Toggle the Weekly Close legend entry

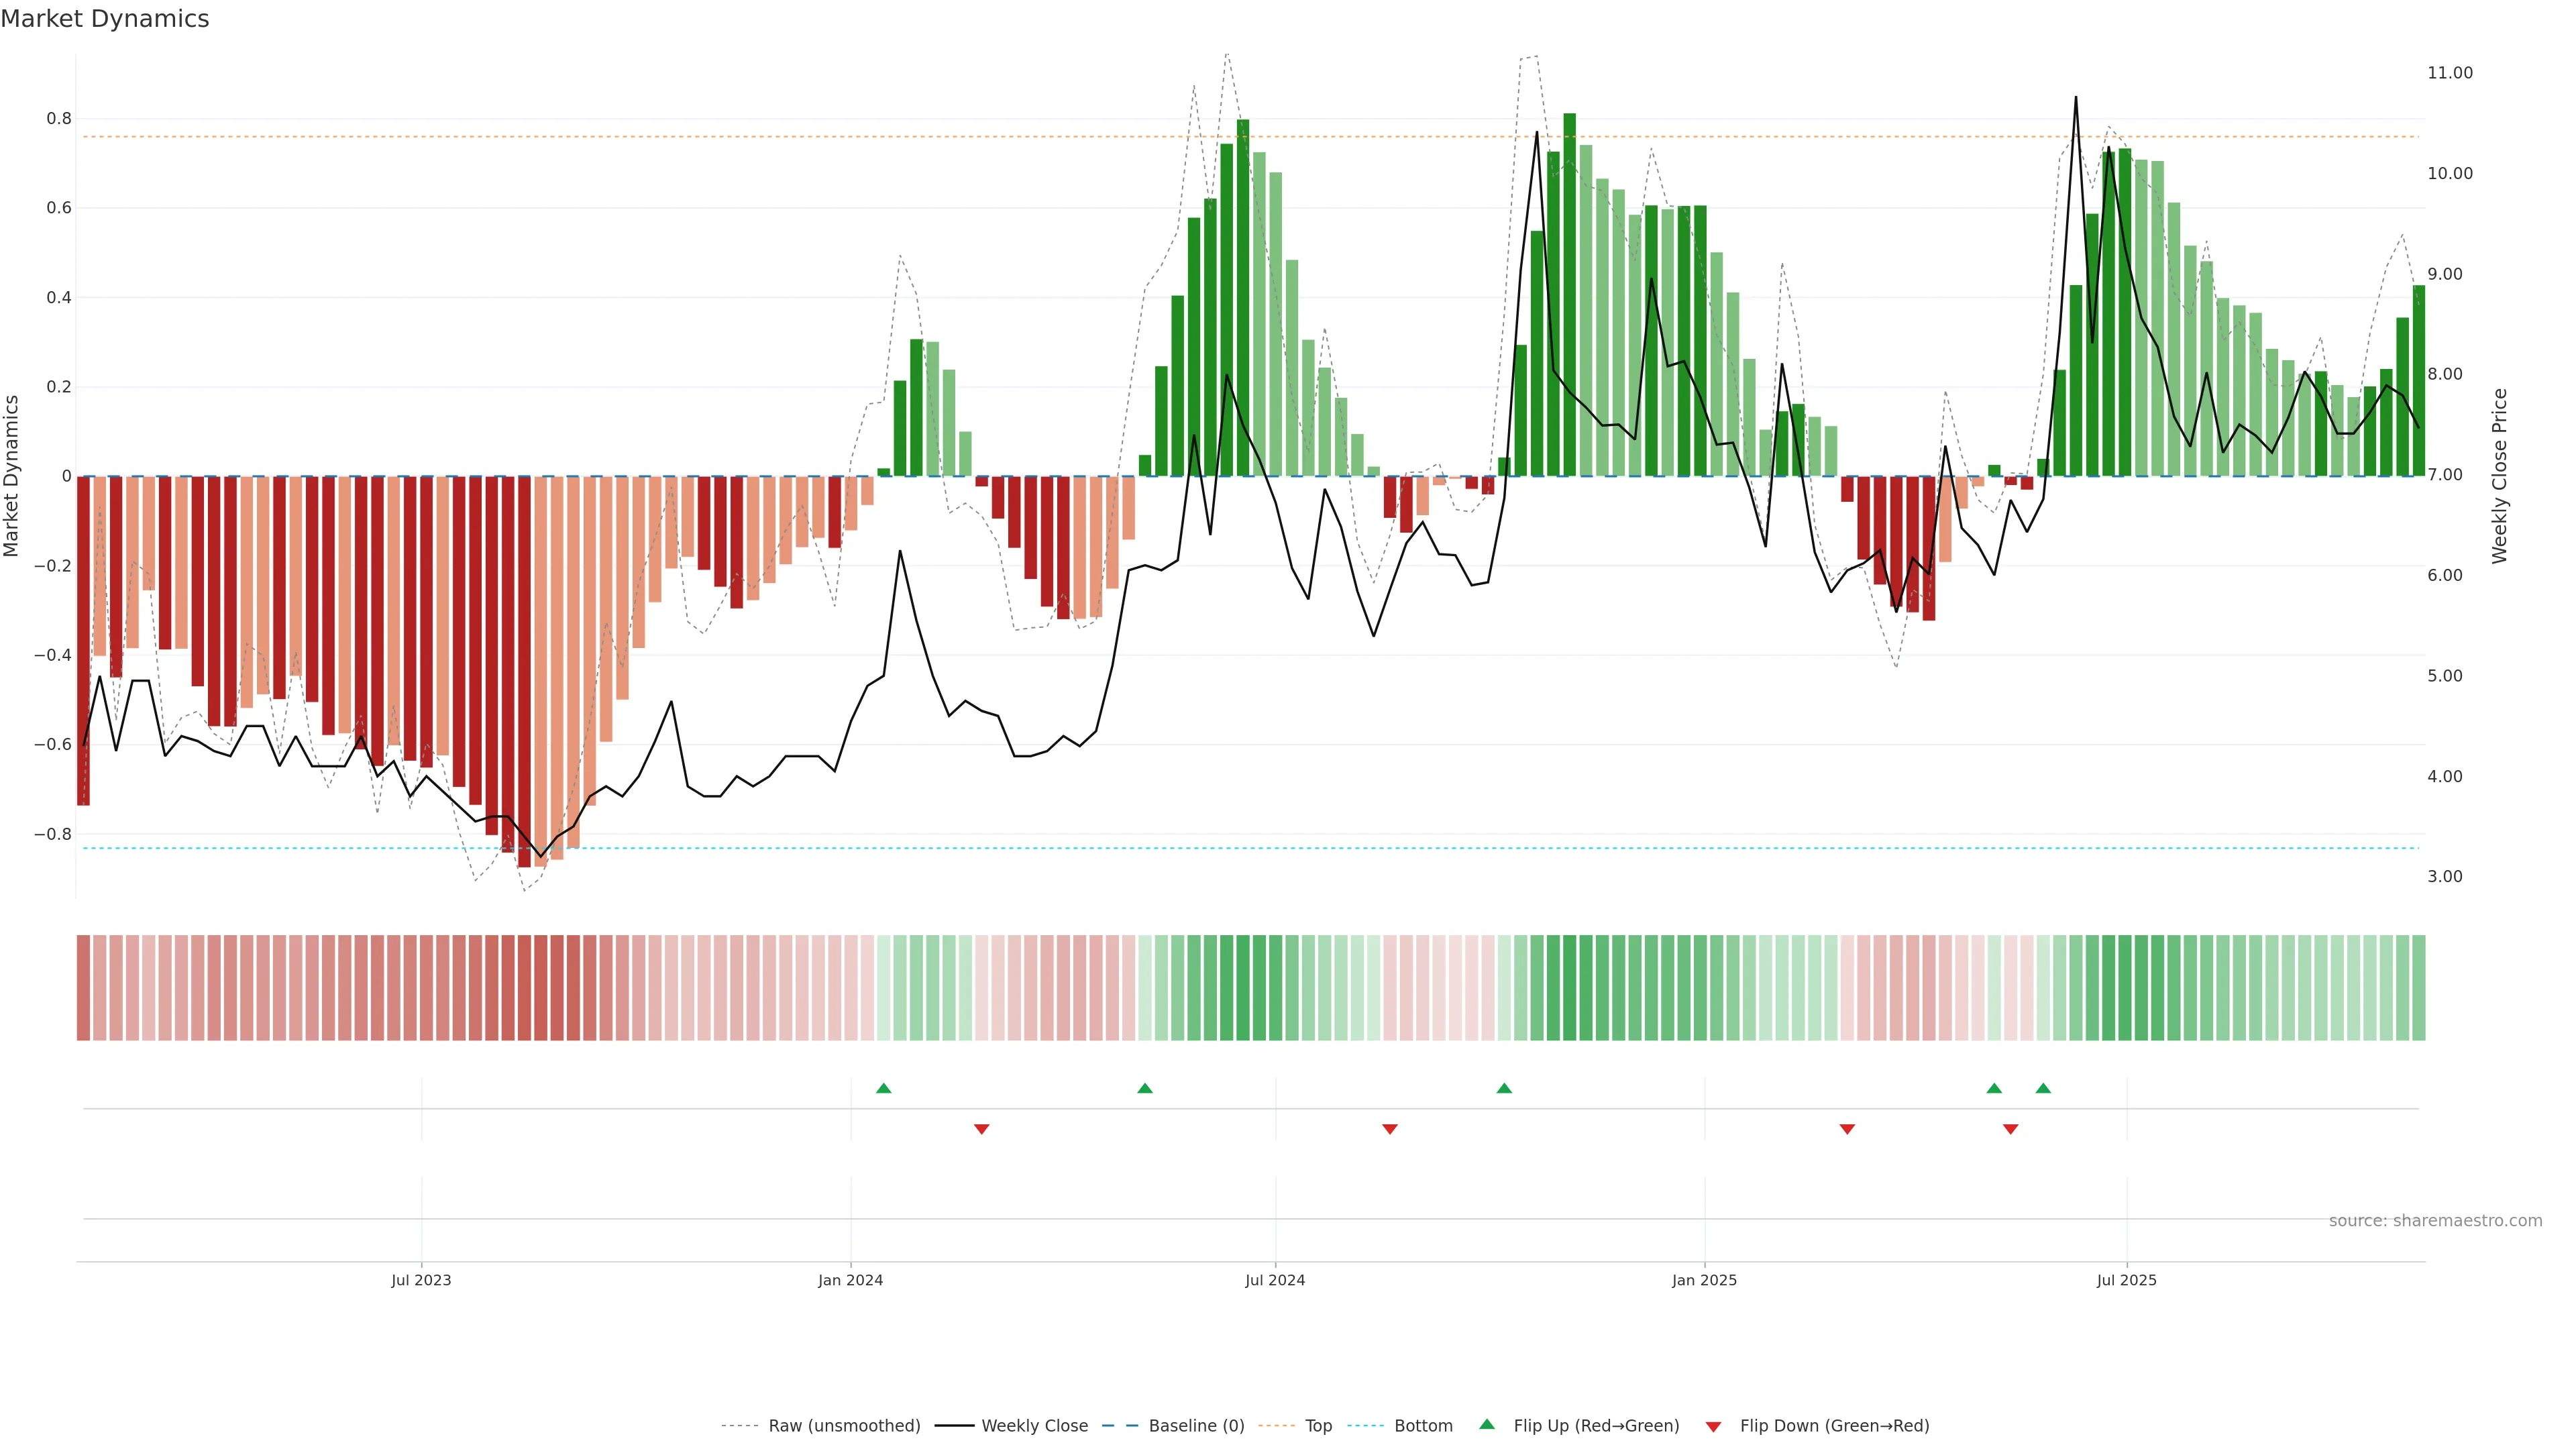(1034, 1426)
